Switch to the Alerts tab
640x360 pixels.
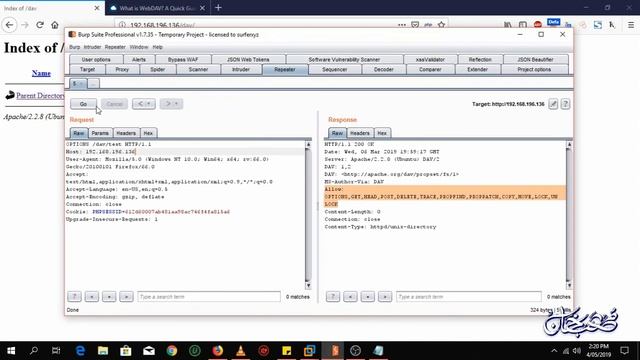tap(139, 60)
